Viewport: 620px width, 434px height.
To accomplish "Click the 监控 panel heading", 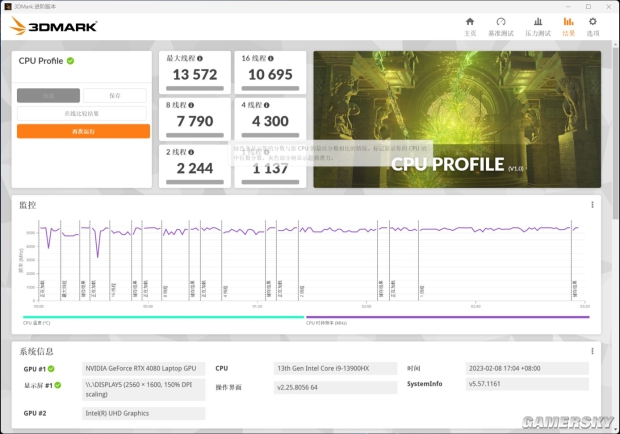I will (28, 205).
